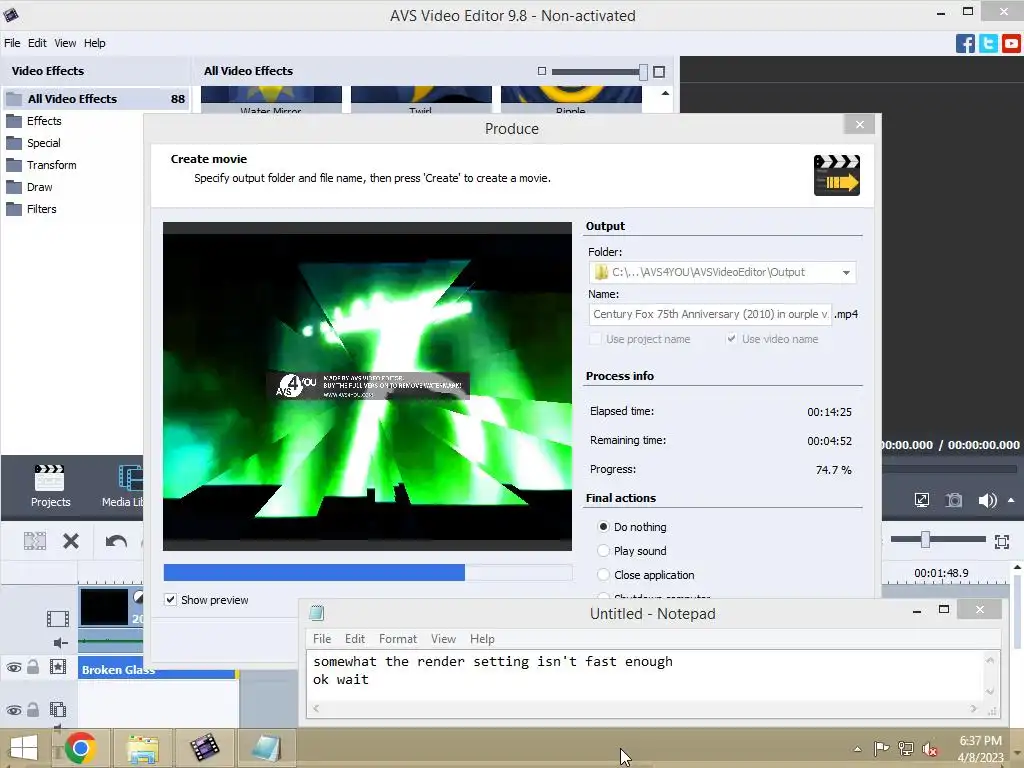The width and height of the screenshot is (1024, 768).
Task: Open Notepad's File menu
Action: [322, 639]
